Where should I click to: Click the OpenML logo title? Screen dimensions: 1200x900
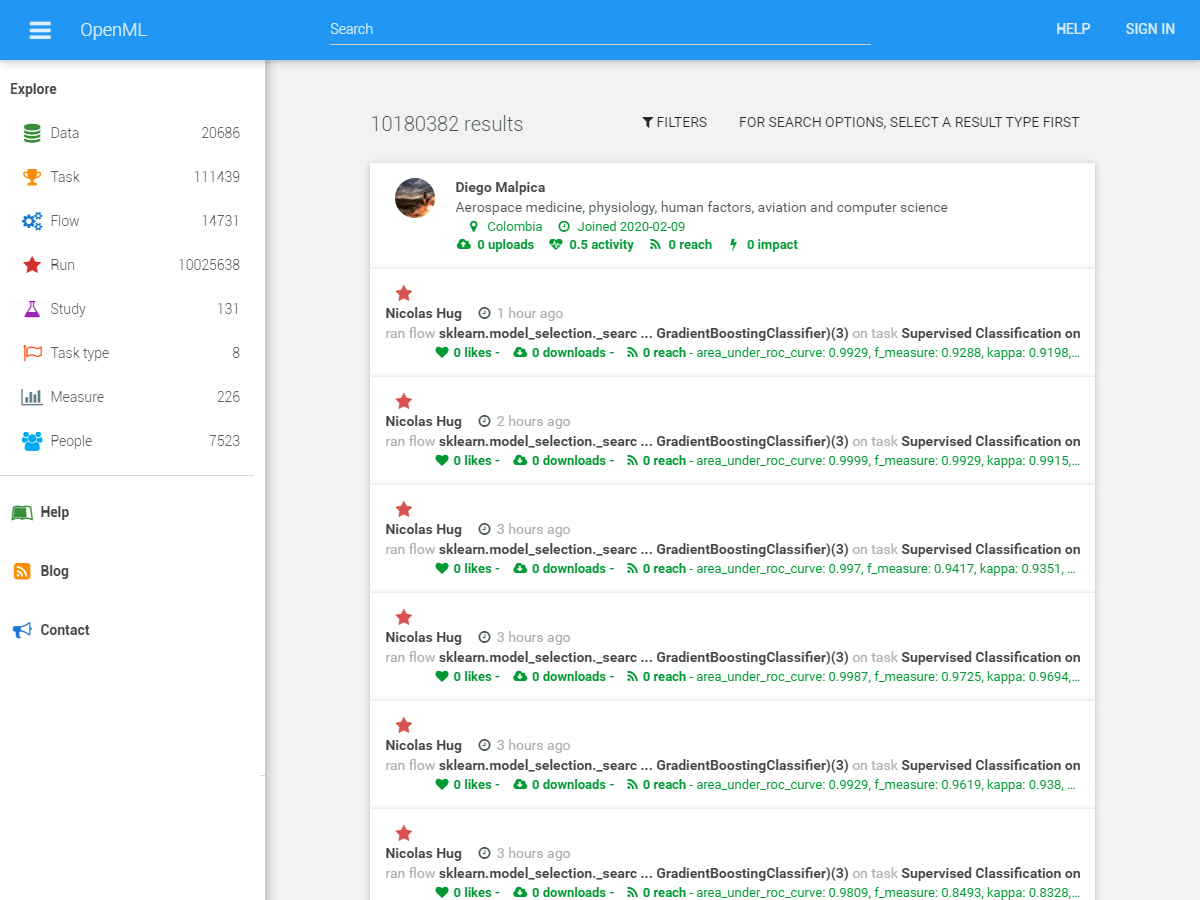pos(113,30)
